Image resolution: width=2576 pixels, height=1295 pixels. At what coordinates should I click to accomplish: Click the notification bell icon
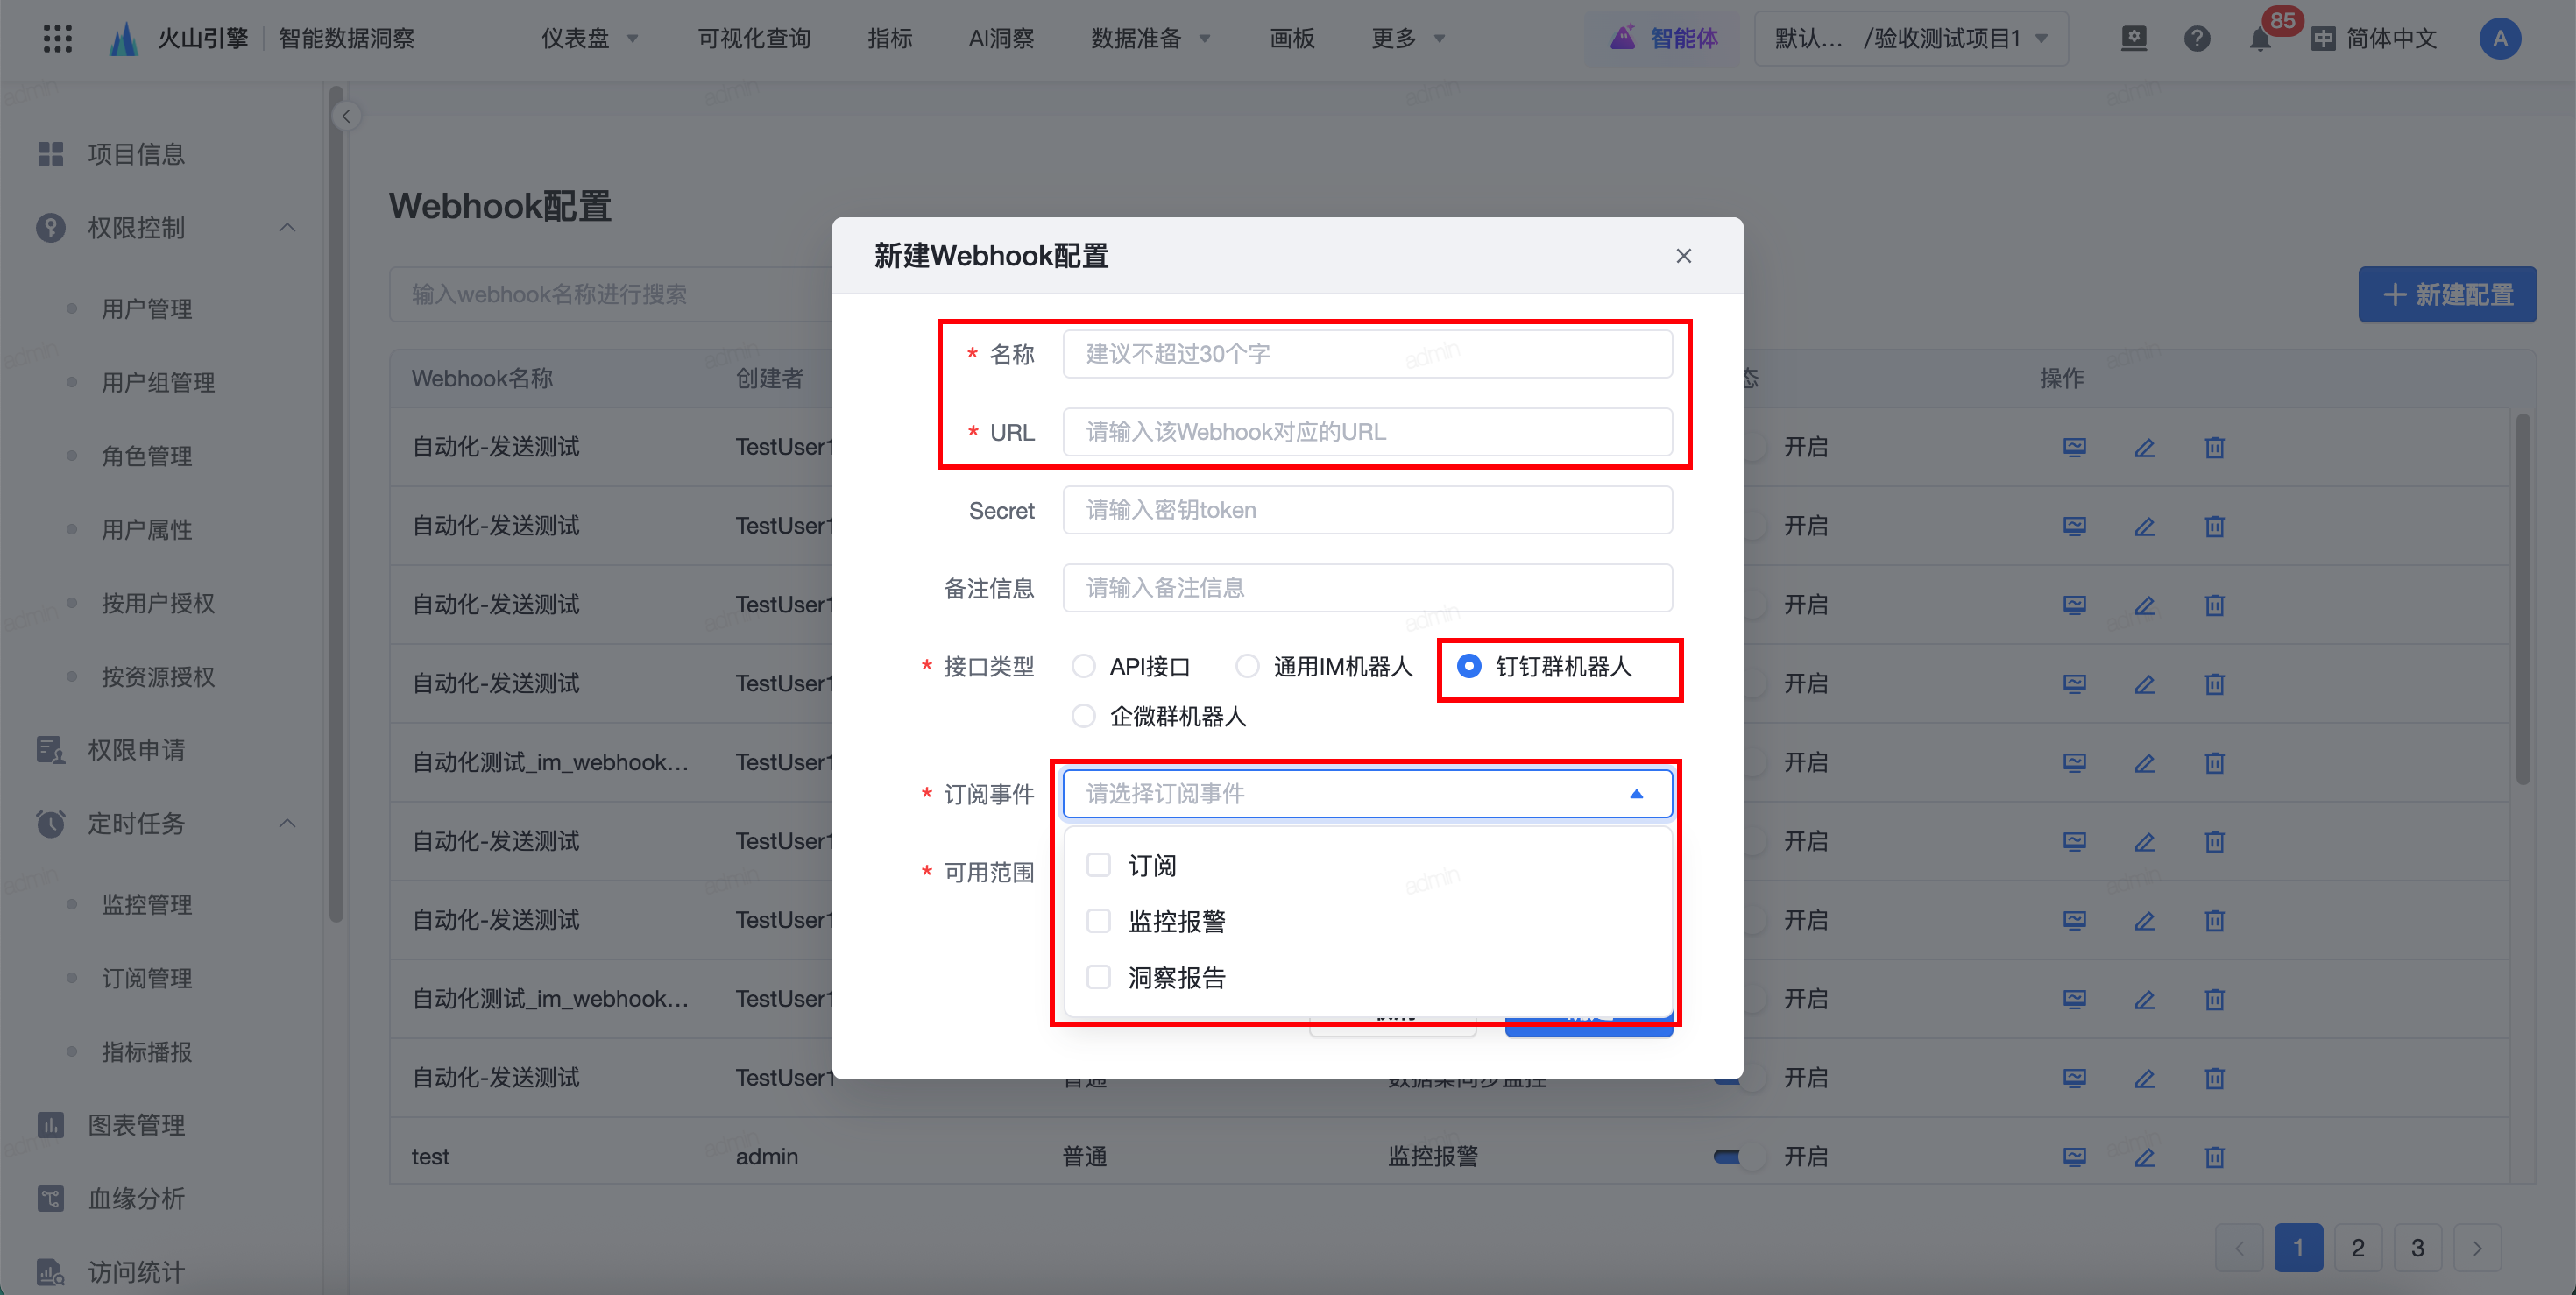click(x=2260, y=40)
